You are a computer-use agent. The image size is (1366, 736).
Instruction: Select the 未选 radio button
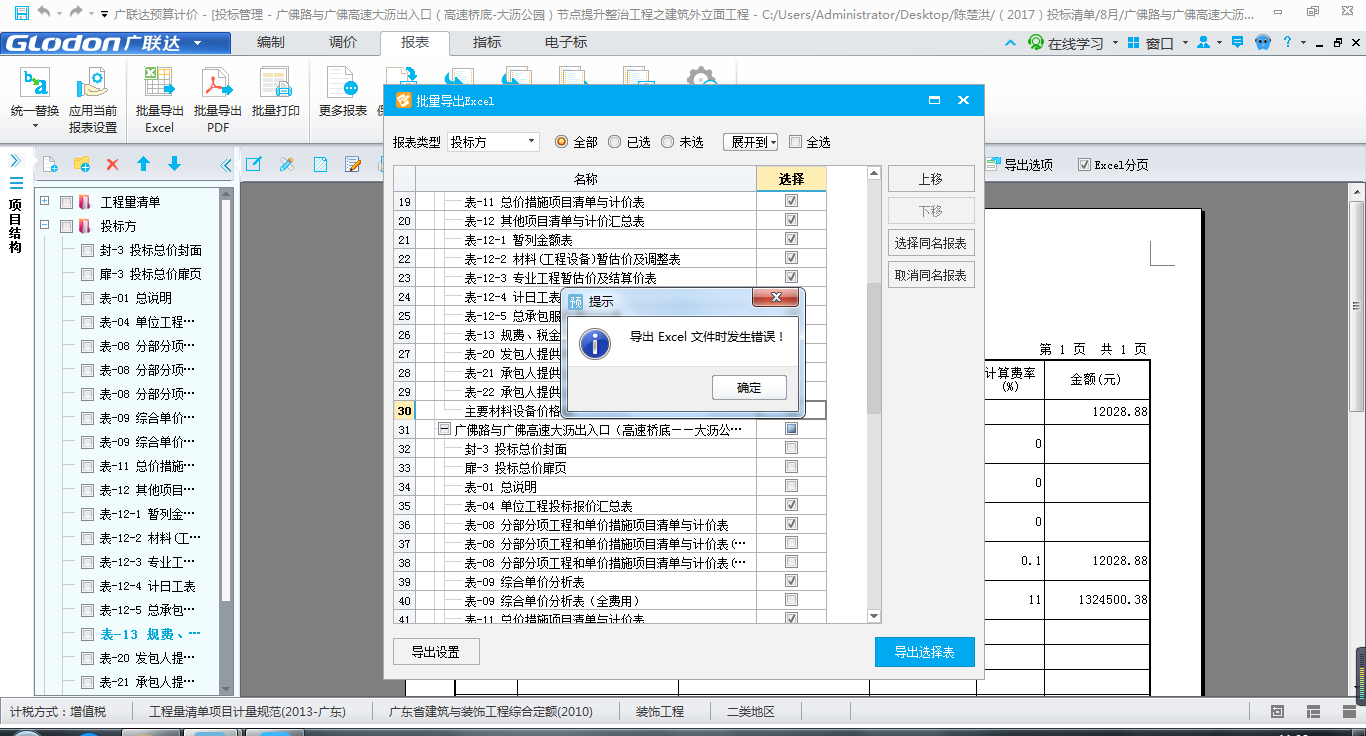tap(668, 142)
